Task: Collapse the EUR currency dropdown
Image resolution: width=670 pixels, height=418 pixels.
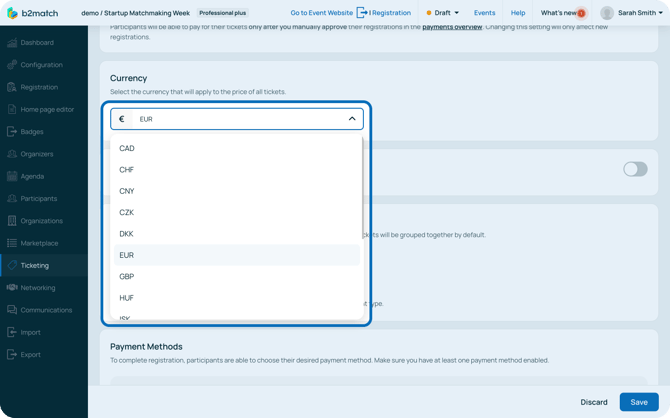Action: (352, 119)
